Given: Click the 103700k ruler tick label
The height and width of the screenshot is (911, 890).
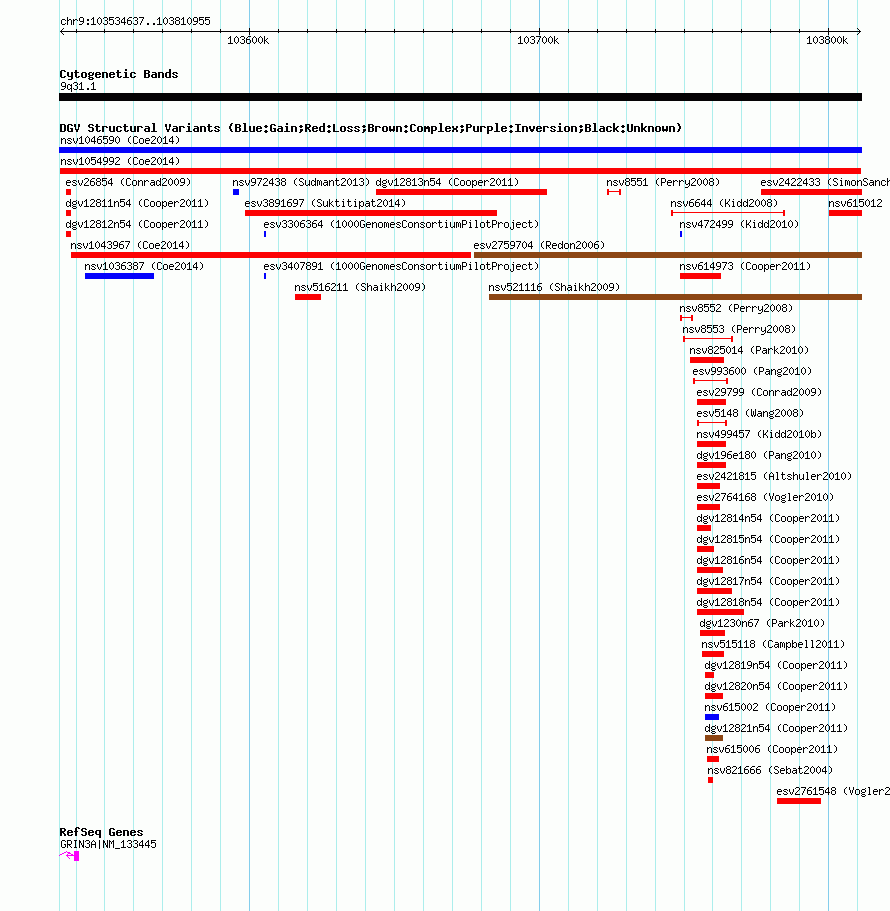Looking at the screenshot, I should (538, 40).
